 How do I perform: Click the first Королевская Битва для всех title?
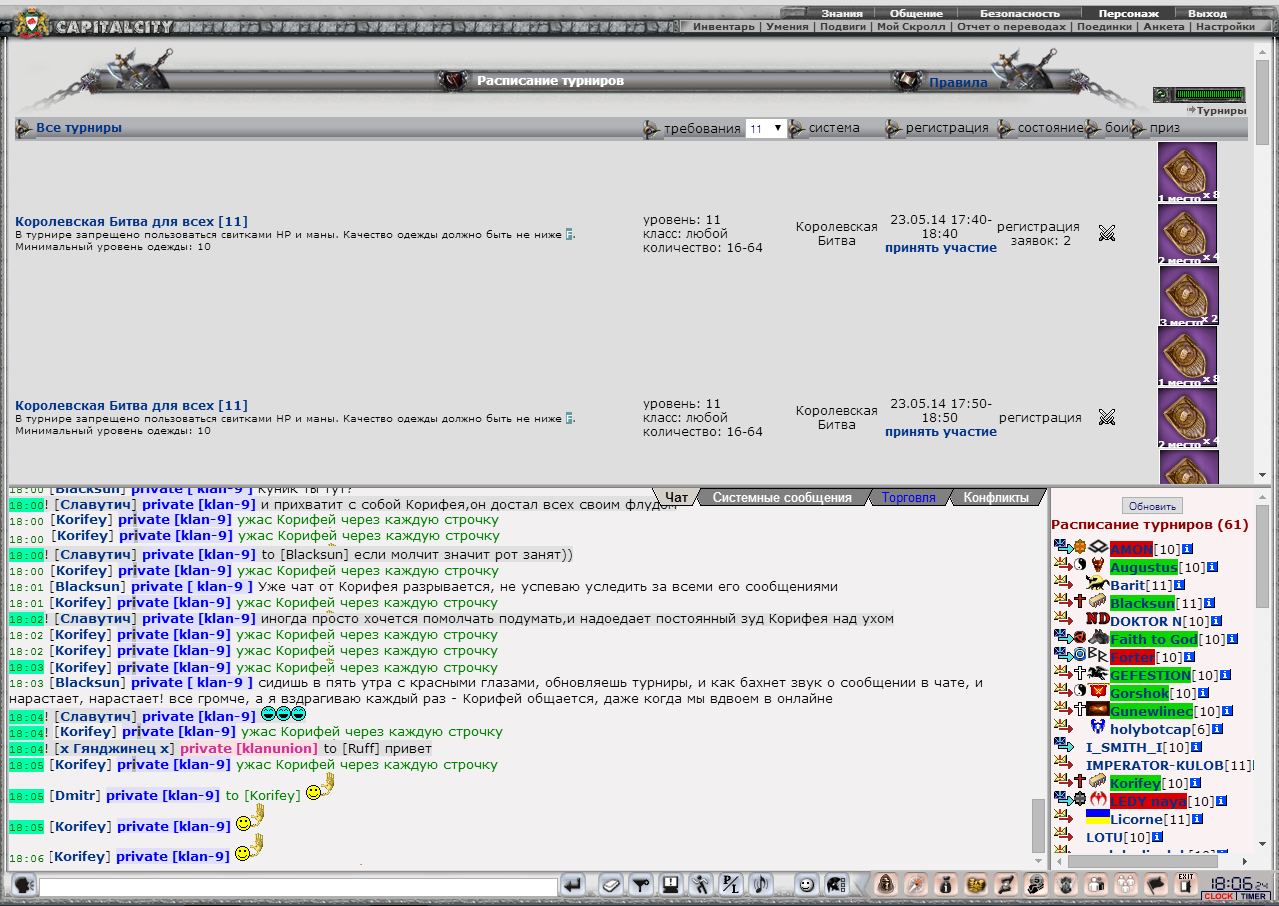(x=131, y=221)
